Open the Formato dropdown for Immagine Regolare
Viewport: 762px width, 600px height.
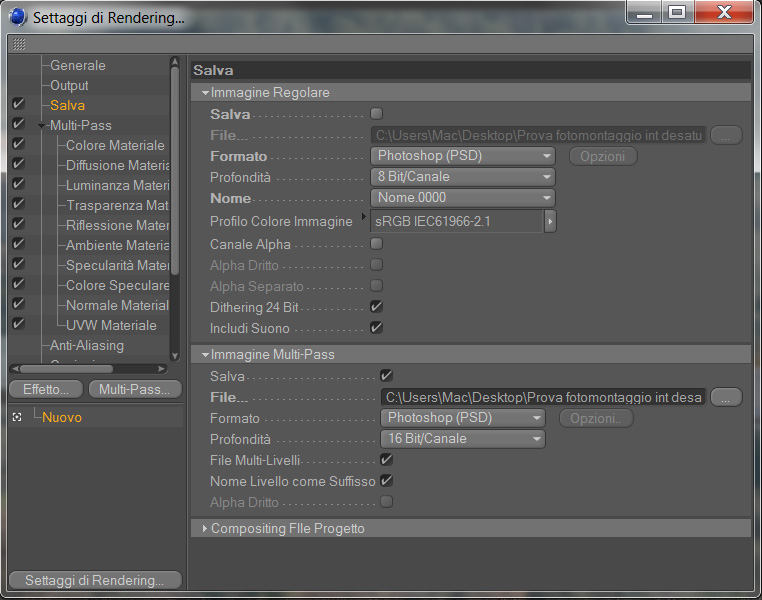pyautogui.click(x=463, y=156)
